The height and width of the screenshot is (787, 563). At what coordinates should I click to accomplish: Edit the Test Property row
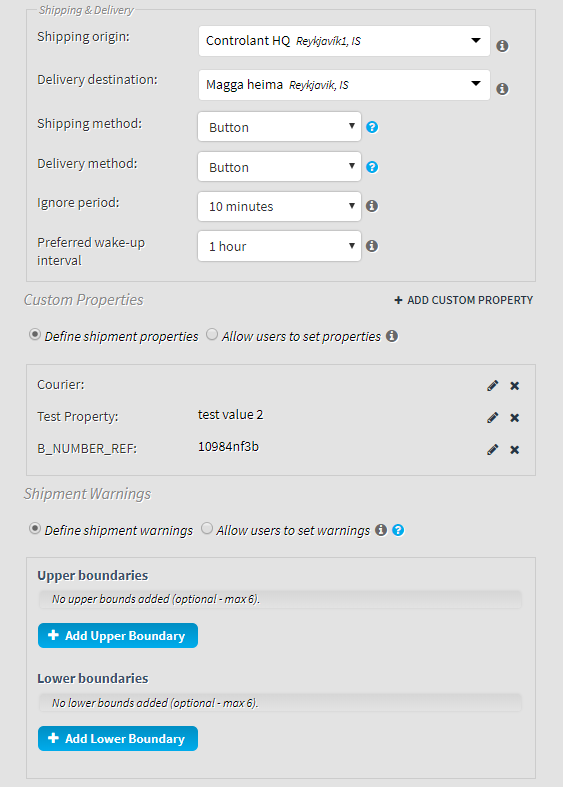(493, 418)
